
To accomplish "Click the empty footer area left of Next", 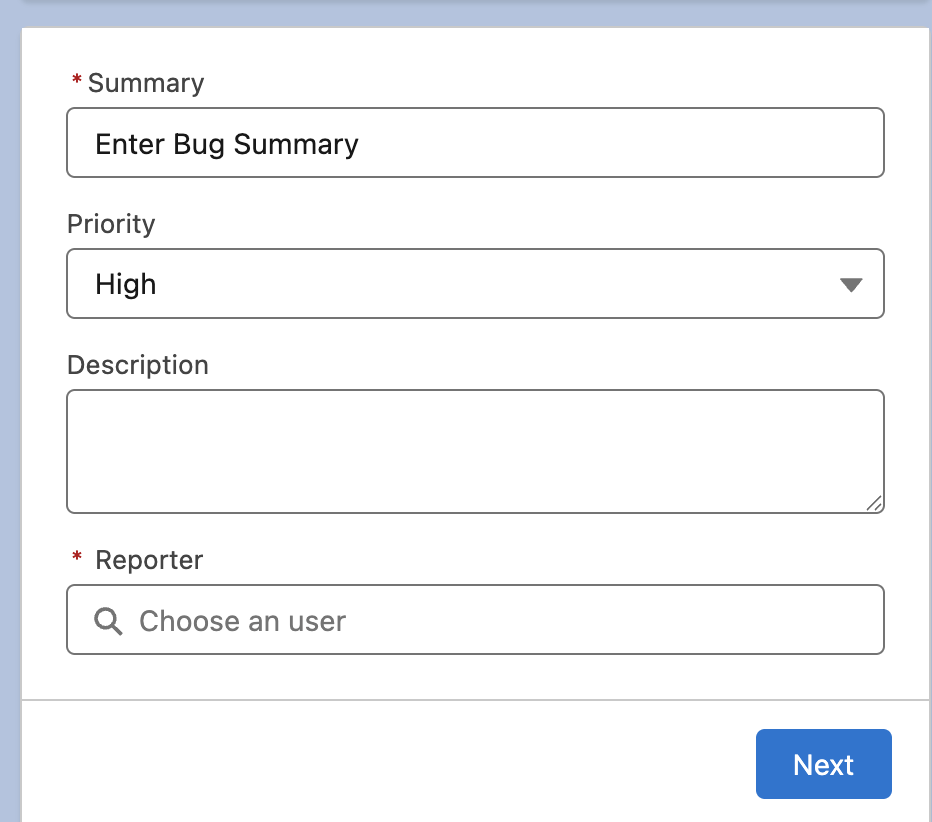I will 380,764.
